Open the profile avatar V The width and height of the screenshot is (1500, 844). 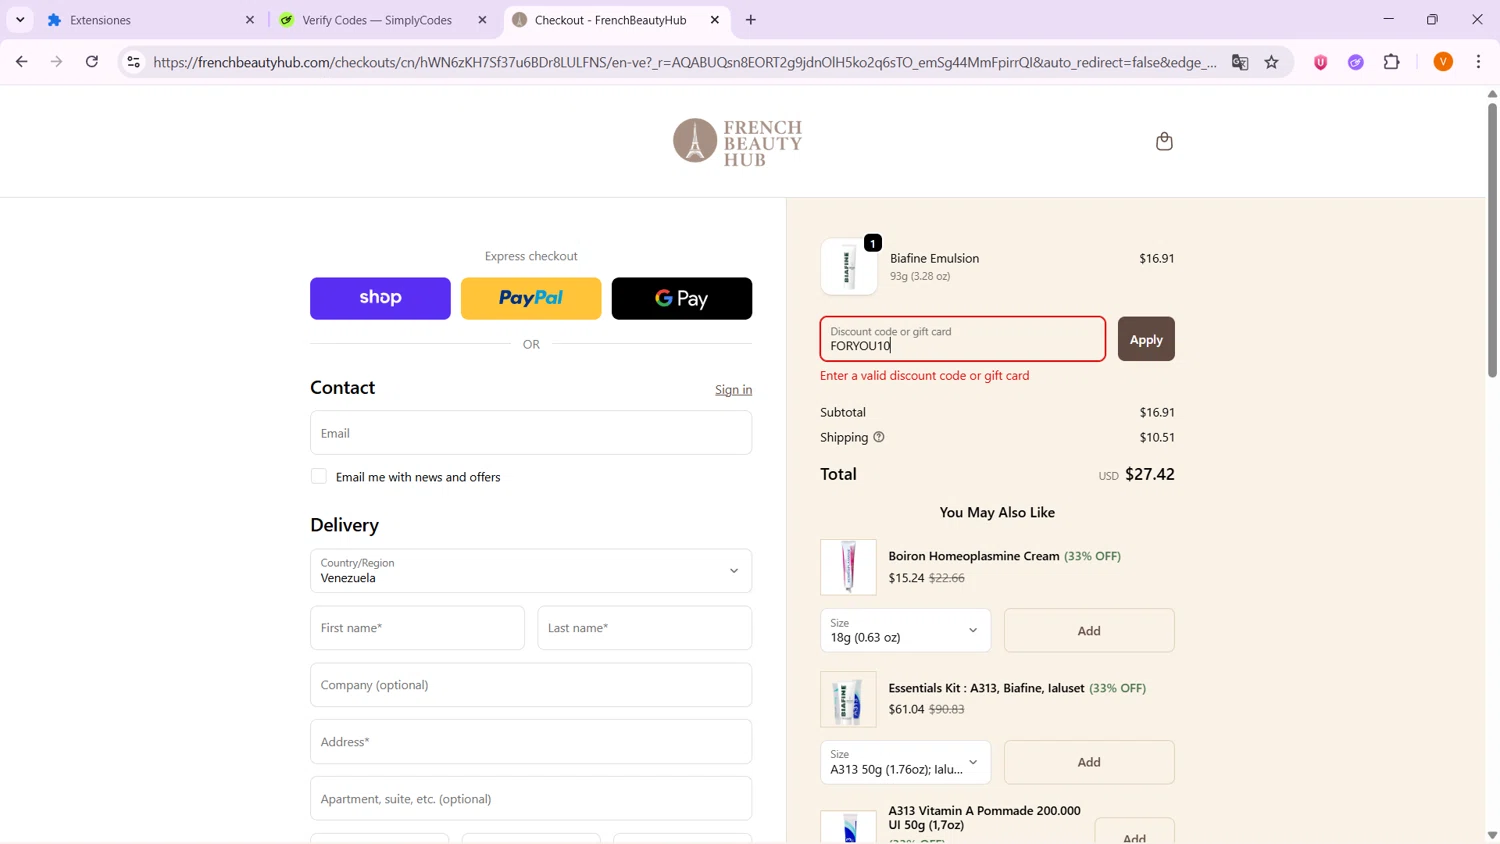click(1443, 62)
